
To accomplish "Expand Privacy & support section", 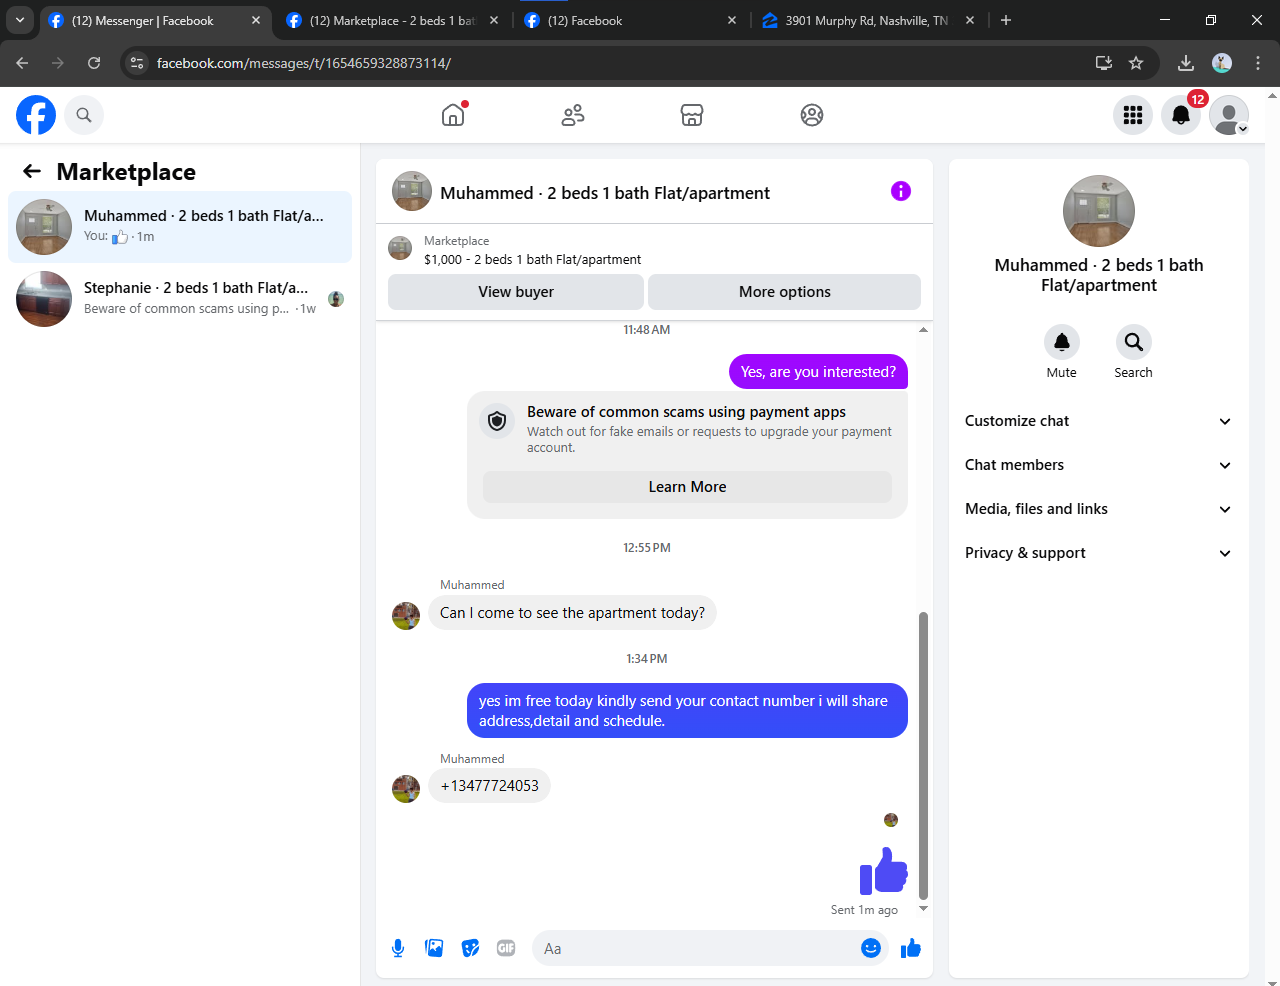I will (1098, 553).
